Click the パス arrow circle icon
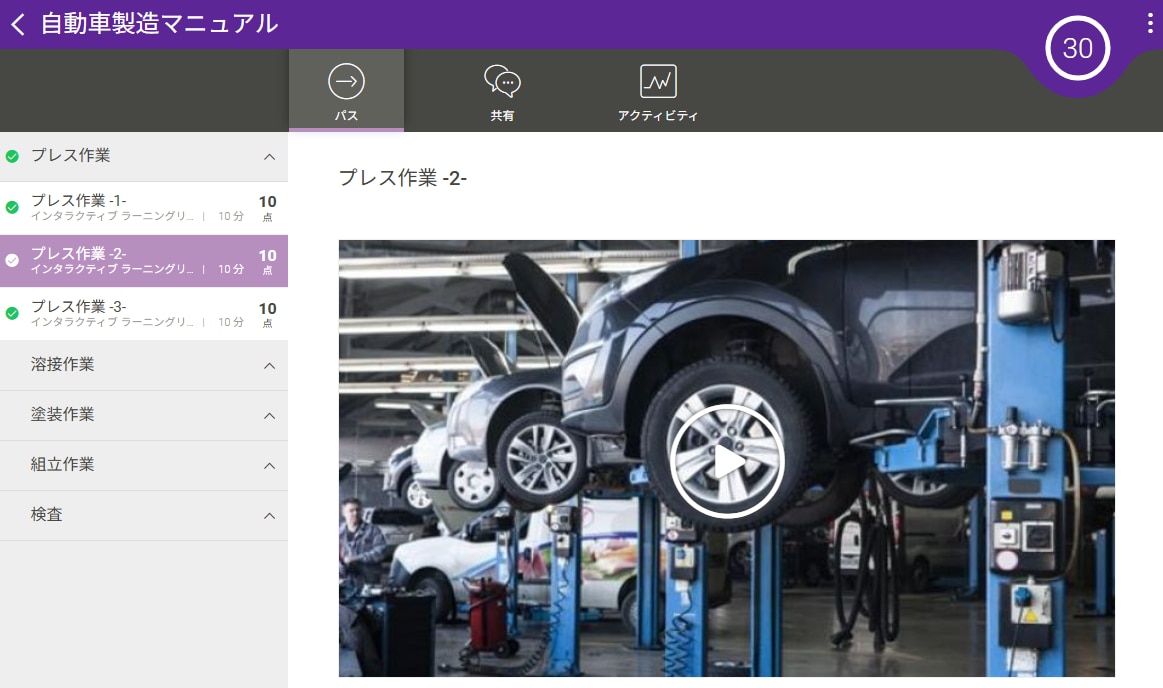Image resolution: width=1163 pixels, height=688 pixels. tap(346, 81)
